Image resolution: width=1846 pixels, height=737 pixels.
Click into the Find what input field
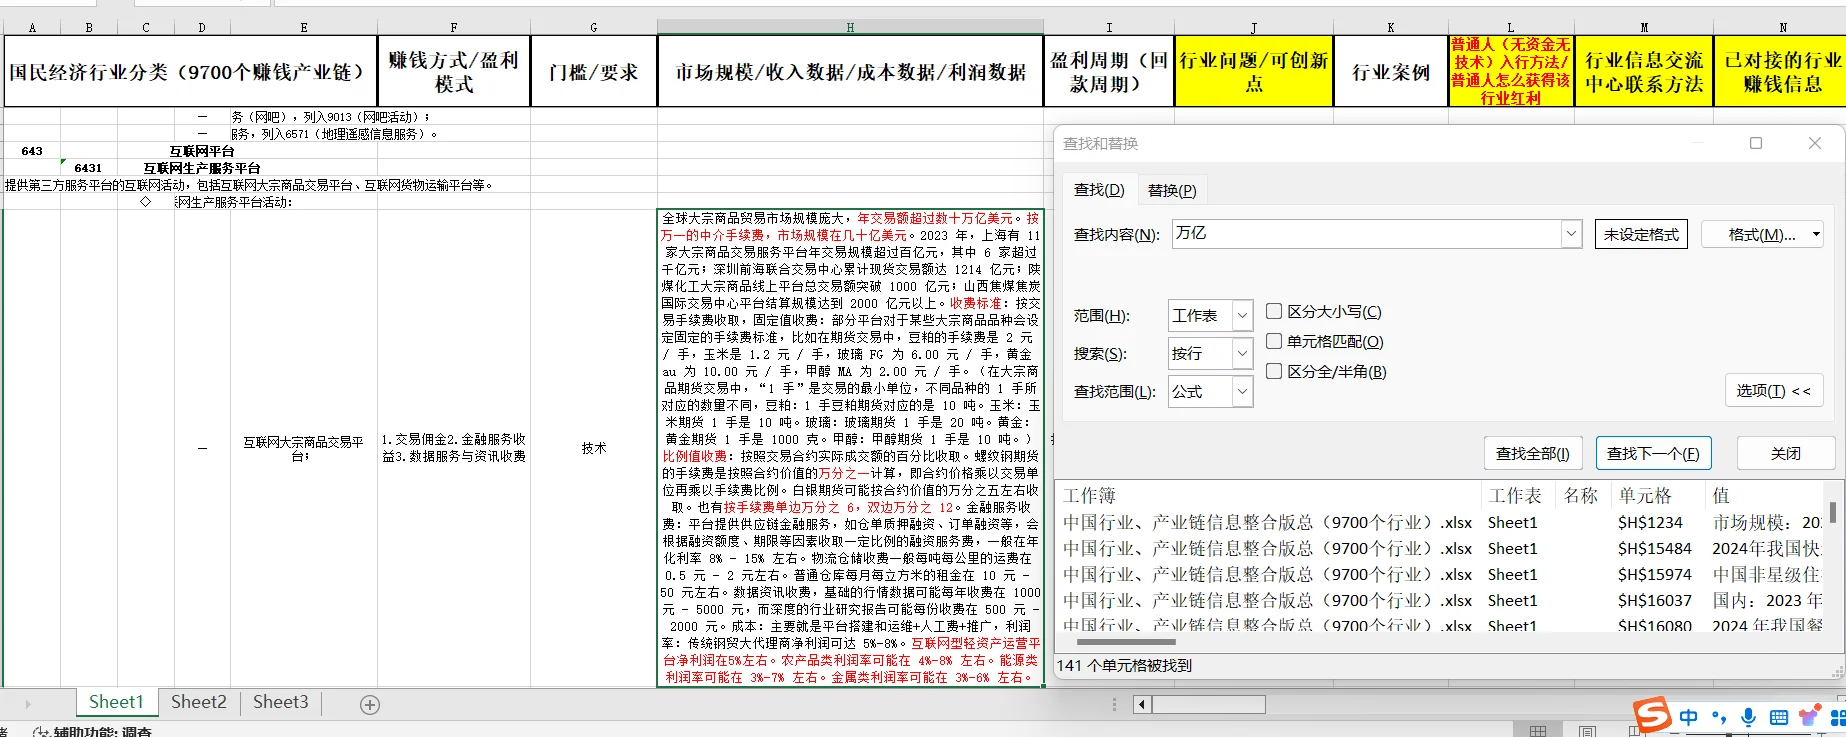click(x=1365, y=234)
